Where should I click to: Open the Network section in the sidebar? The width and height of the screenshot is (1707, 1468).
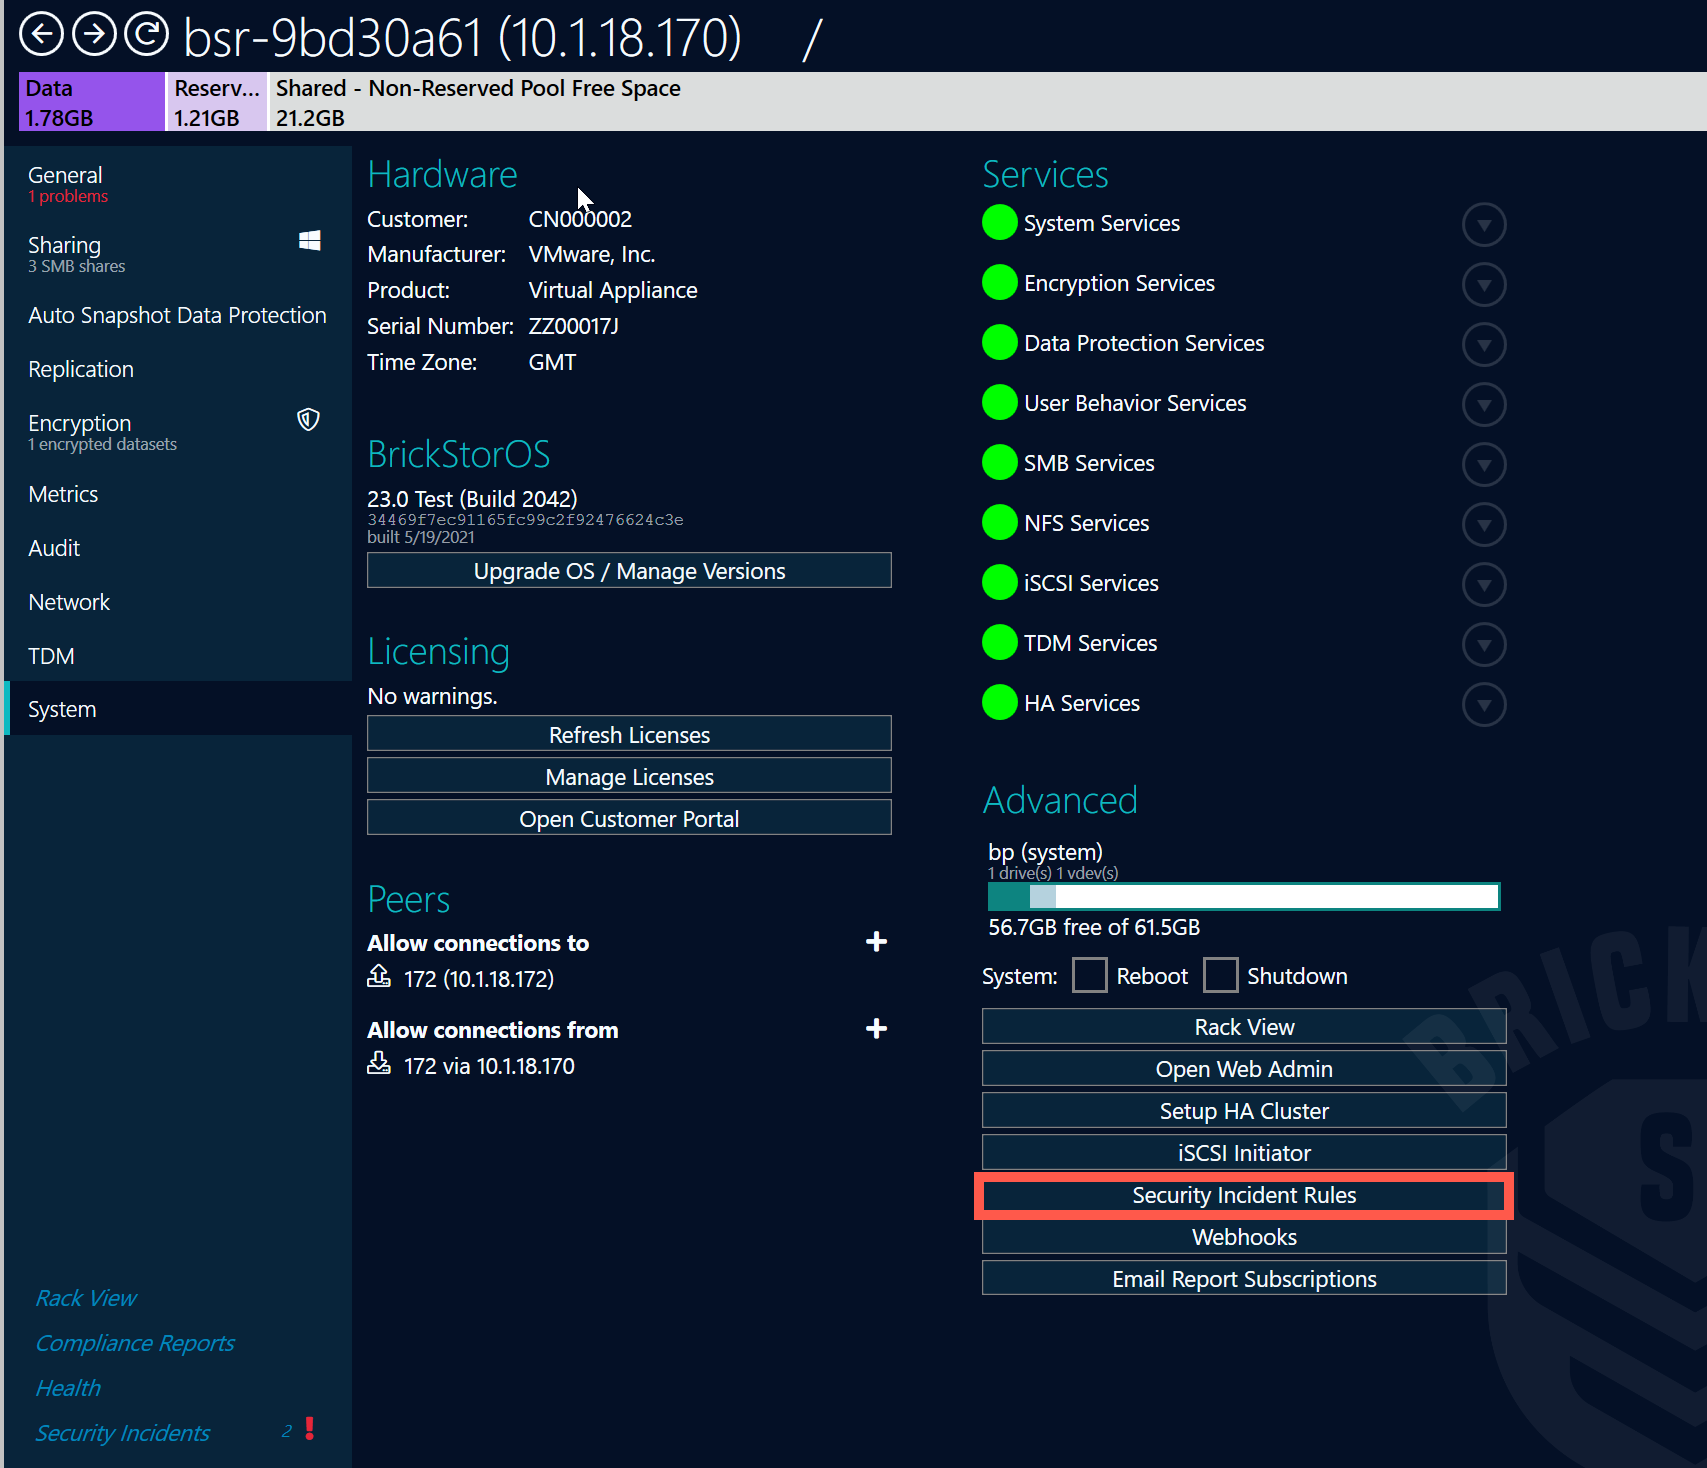pos(69,601)
